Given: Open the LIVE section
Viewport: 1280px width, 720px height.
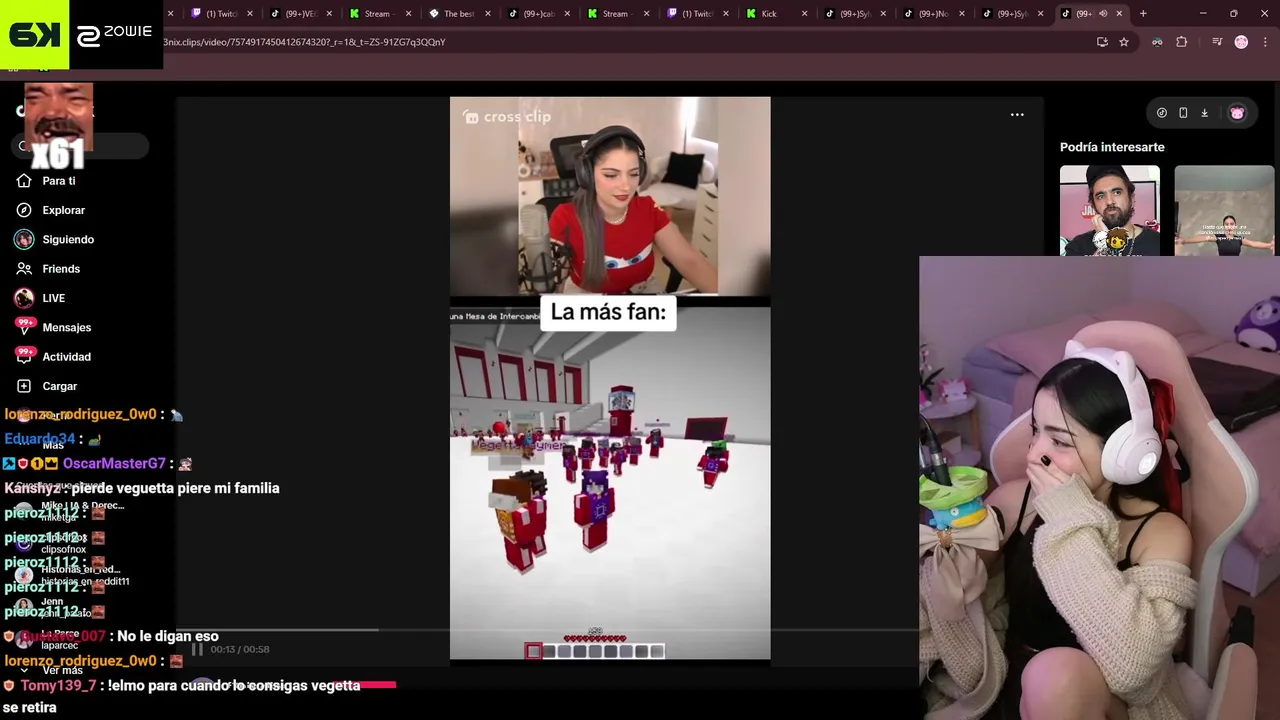Looking at the screenshot, I should pos(53,298).
